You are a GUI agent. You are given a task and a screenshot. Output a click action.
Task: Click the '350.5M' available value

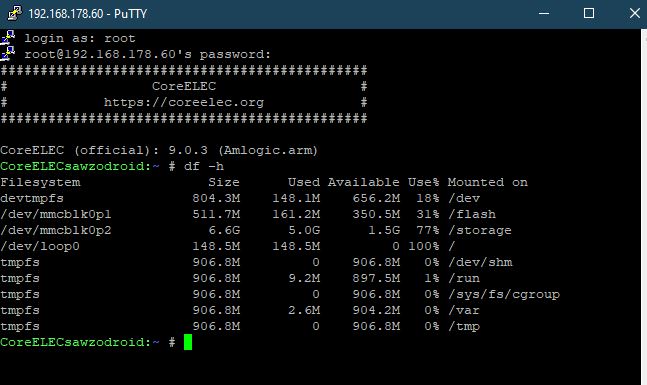point(376,215)
